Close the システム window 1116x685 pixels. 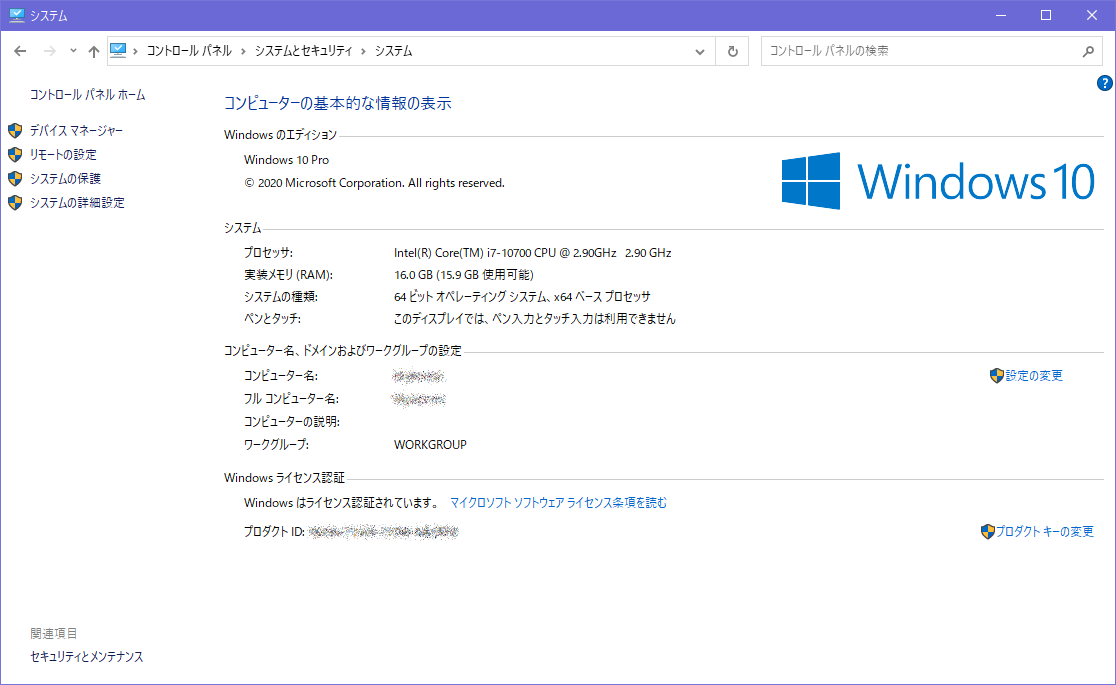[1092, 15]
